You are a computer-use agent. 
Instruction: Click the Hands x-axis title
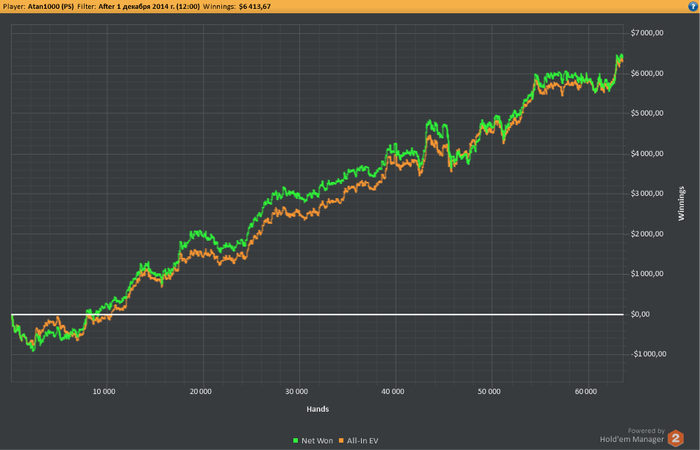317,409
